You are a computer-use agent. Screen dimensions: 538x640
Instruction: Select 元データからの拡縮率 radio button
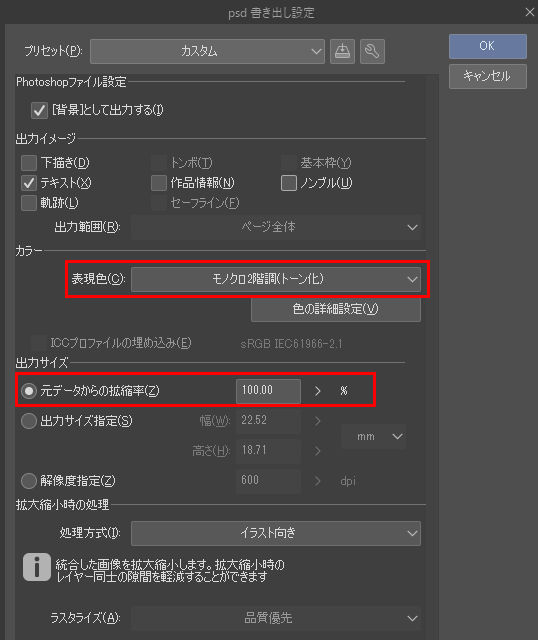pos(29,391)
